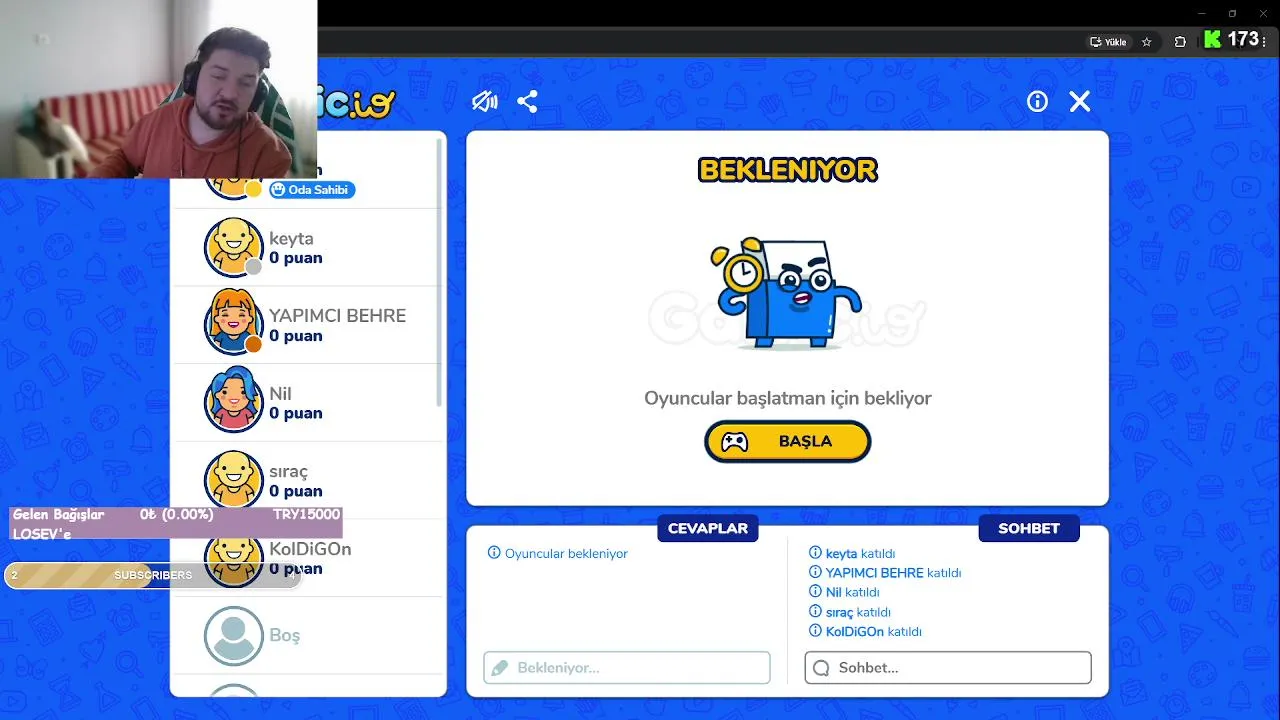Screen dimensions: 1280x720
Task: Open the browser three-dot menu
Action: point(1265,42)
